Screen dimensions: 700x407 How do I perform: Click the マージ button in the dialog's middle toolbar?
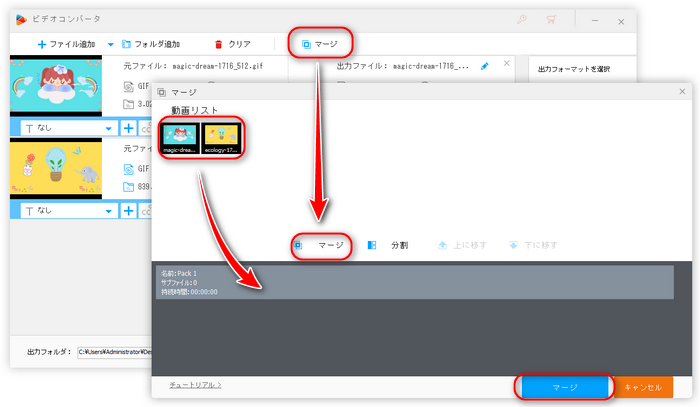(320, 245)
